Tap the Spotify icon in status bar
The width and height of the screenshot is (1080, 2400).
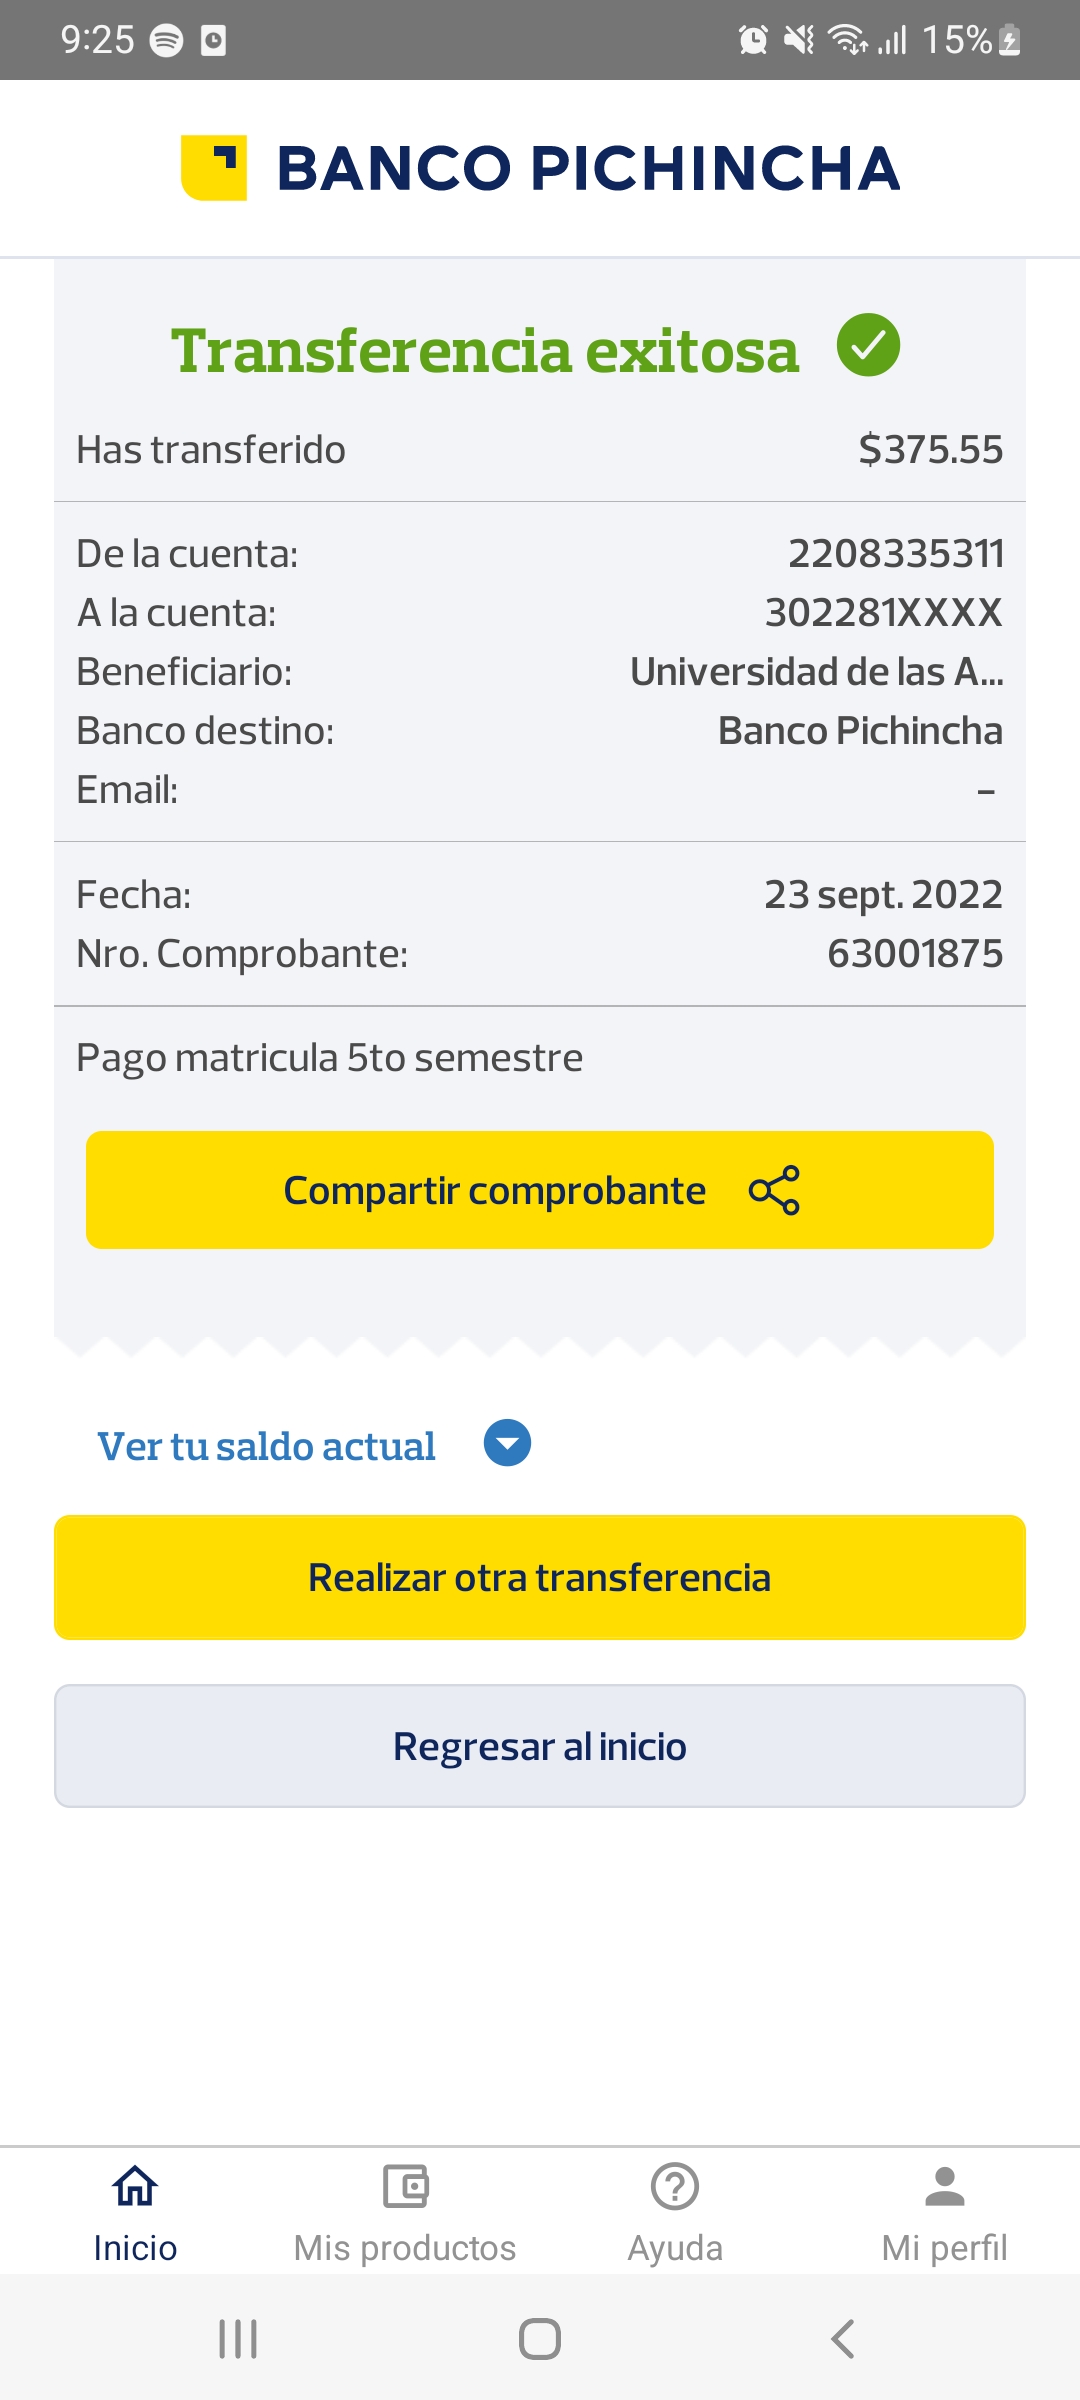[166, 40]
